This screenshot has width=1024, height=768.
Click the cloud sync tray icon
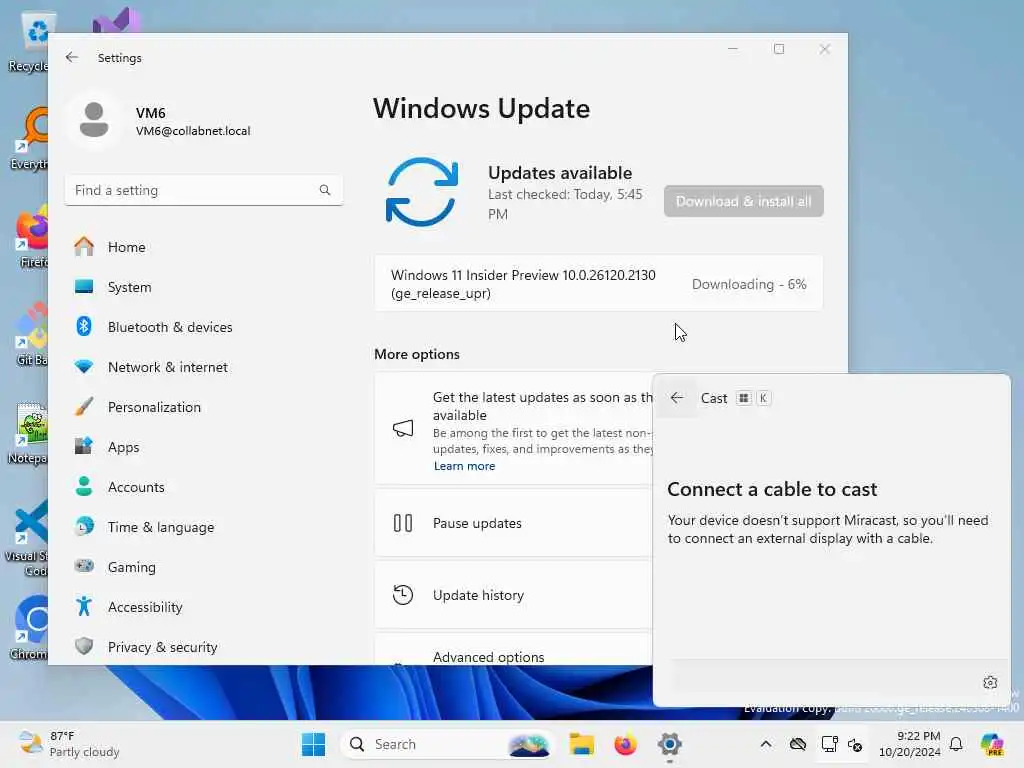pyautogui.click(x=797, y=744)
